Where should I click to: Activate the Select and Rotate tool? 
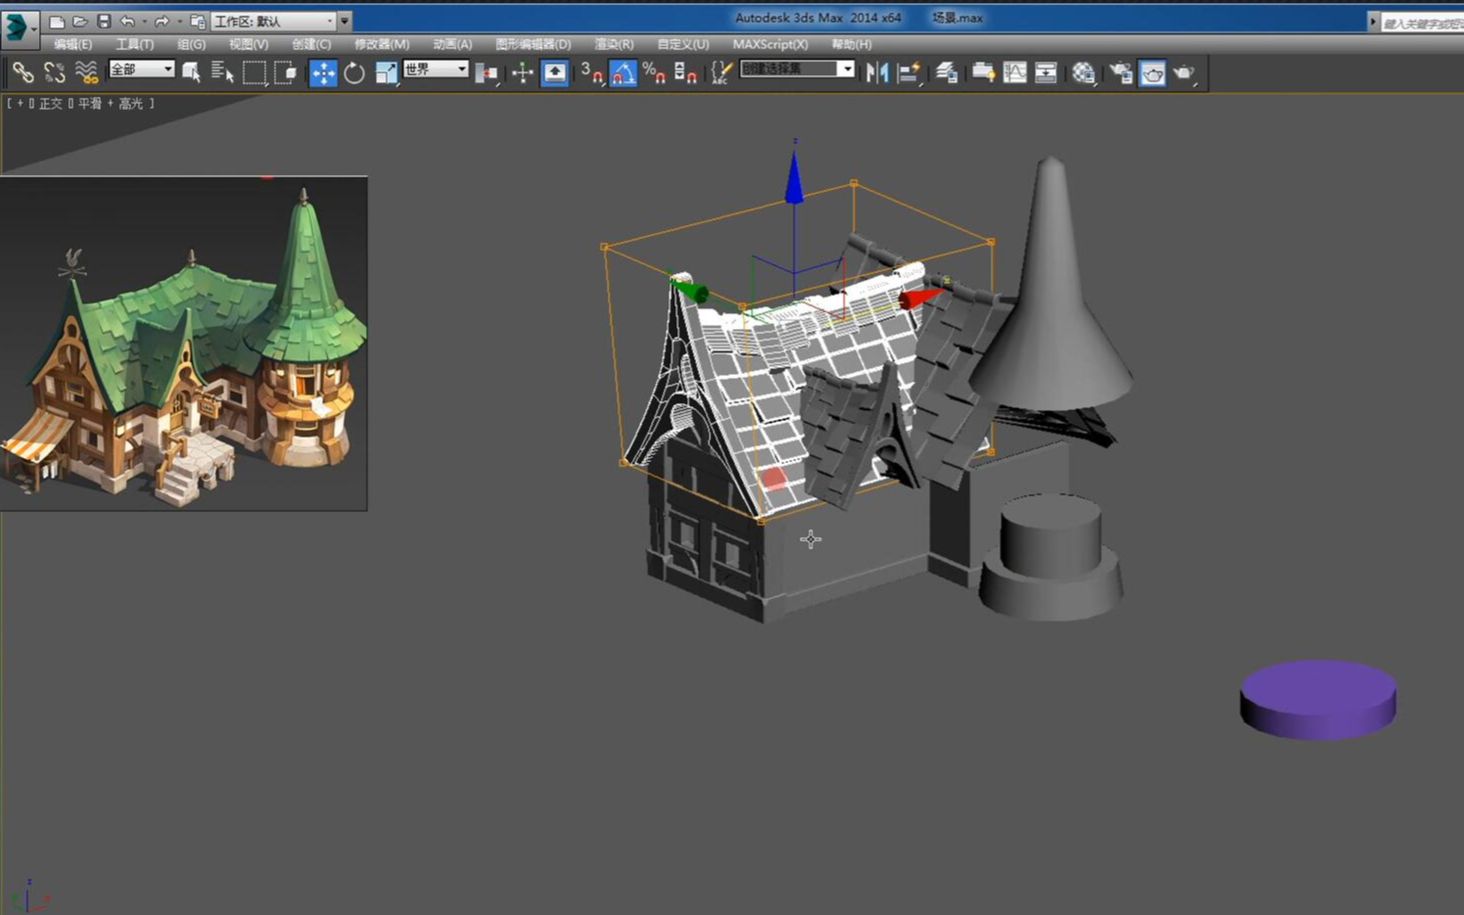click(354, 72)
